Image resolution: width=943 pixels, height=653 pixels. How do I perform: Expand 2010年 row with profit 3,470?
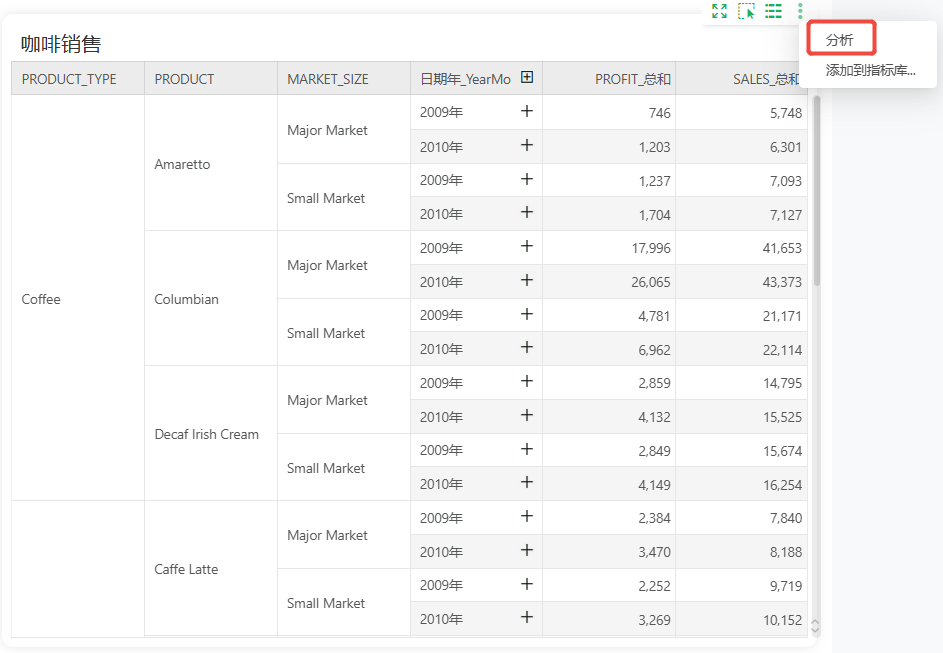(527, 550)
